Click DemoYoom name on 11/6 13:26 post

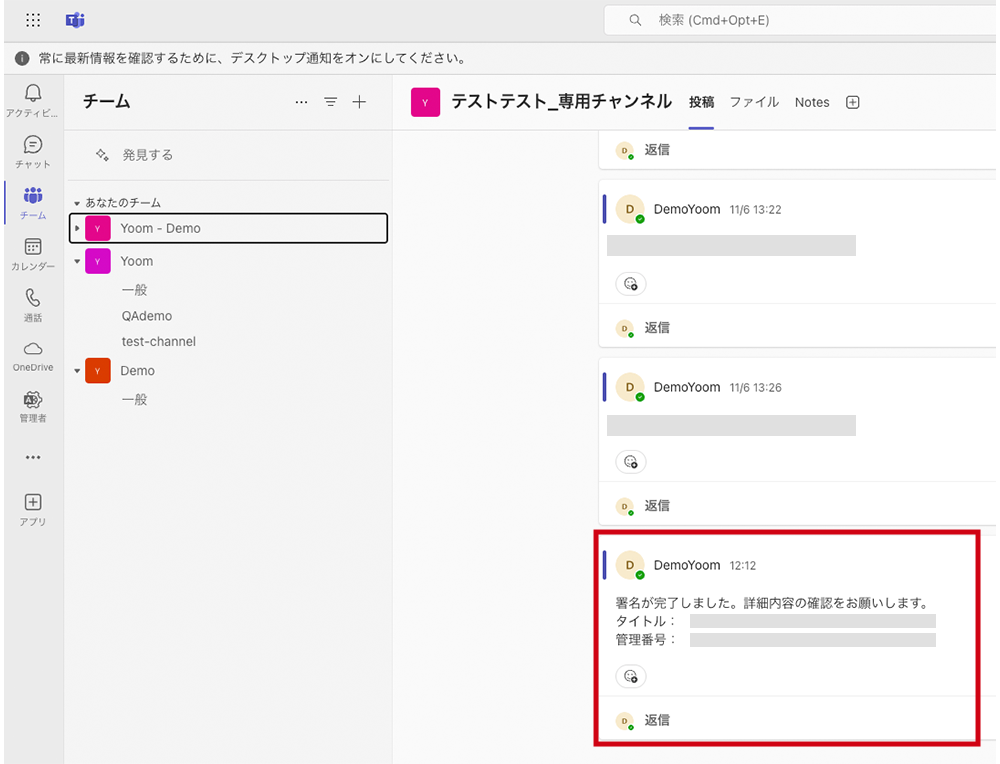click(x=687, y=388)
